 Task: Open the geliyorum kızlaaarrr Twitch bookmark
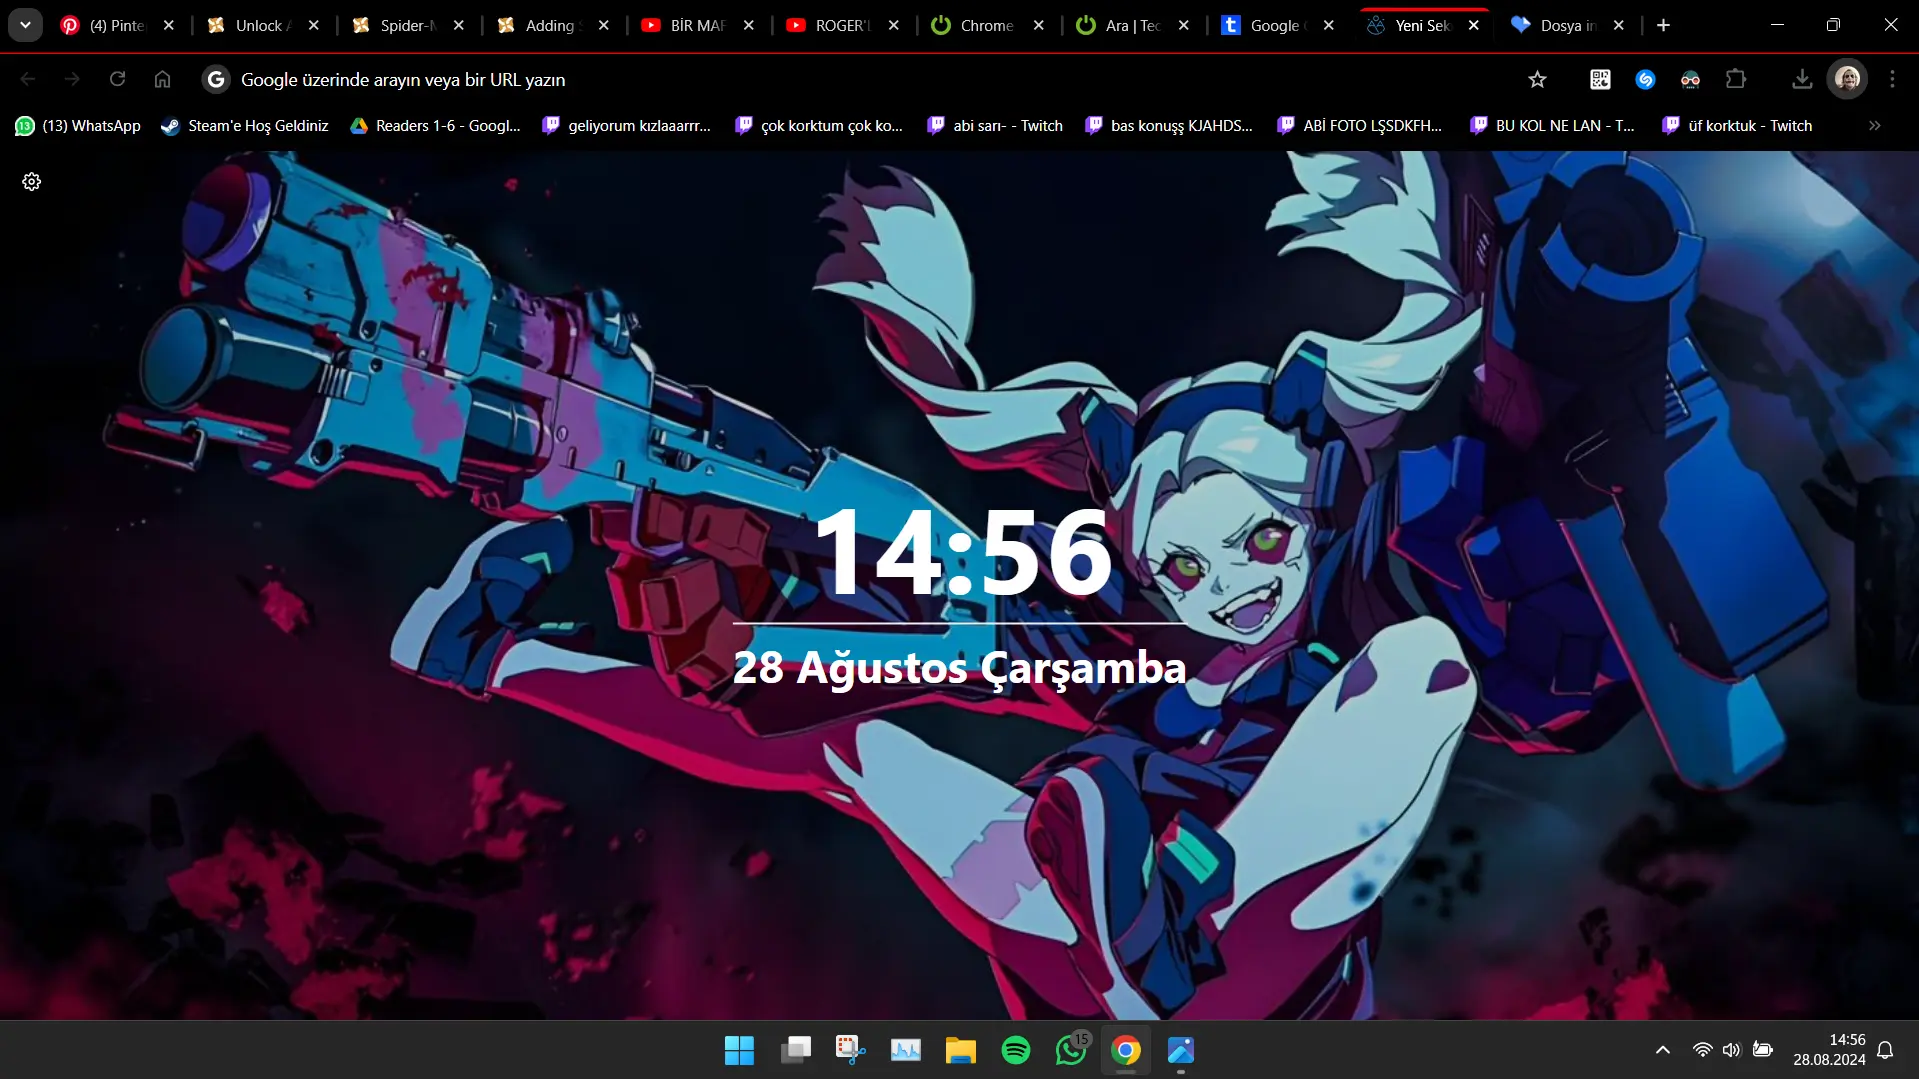coord(626,126)
